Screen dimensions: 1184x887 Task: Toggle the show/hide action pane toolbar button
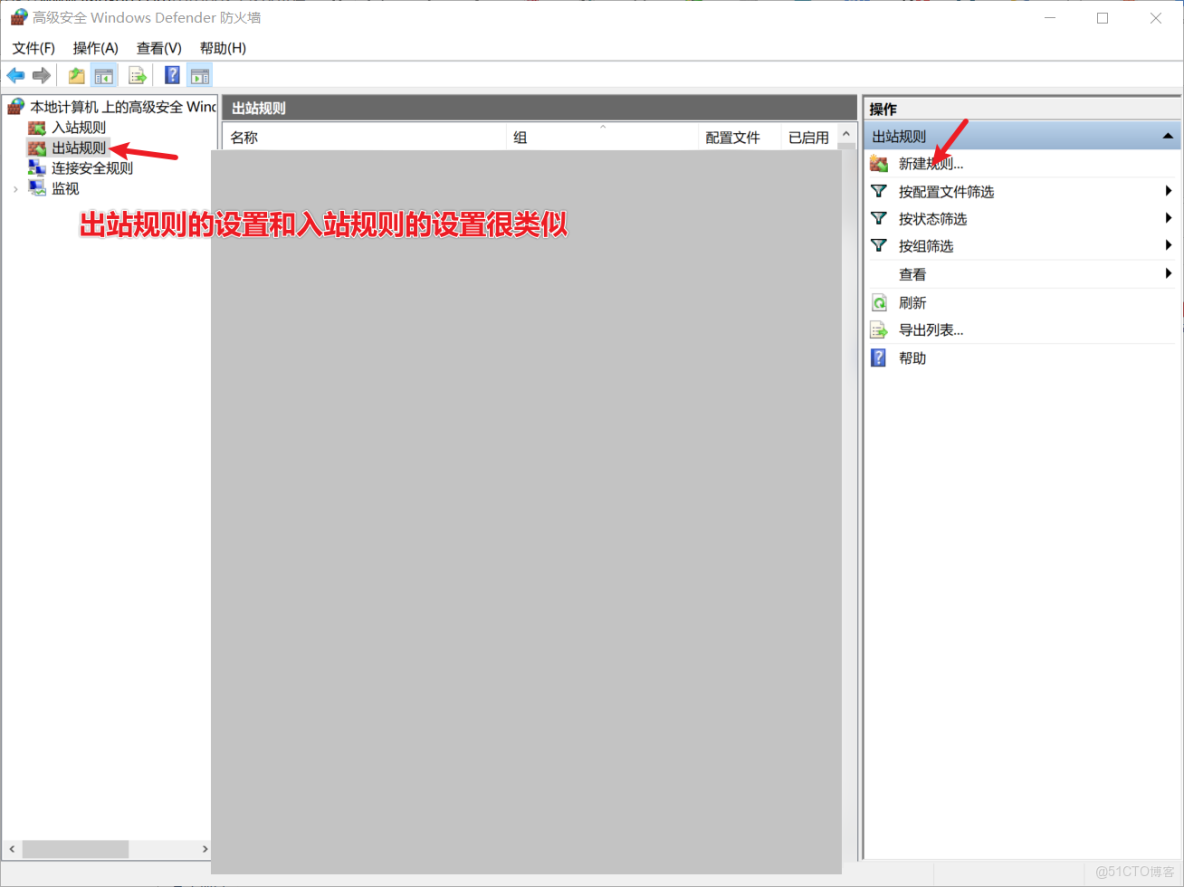(x=199, y=74)
